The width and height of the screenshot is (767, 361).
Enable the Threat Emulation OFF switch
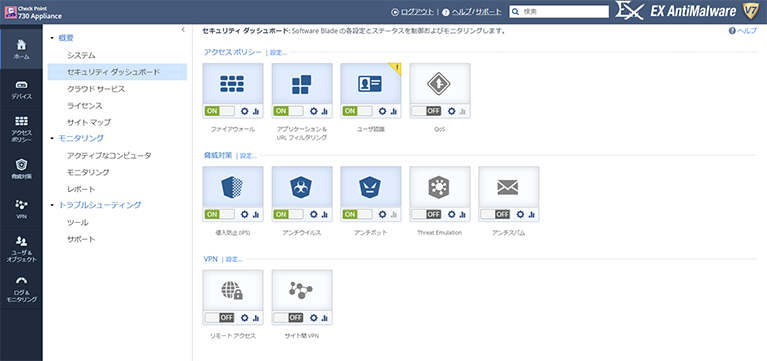(426, 214)
